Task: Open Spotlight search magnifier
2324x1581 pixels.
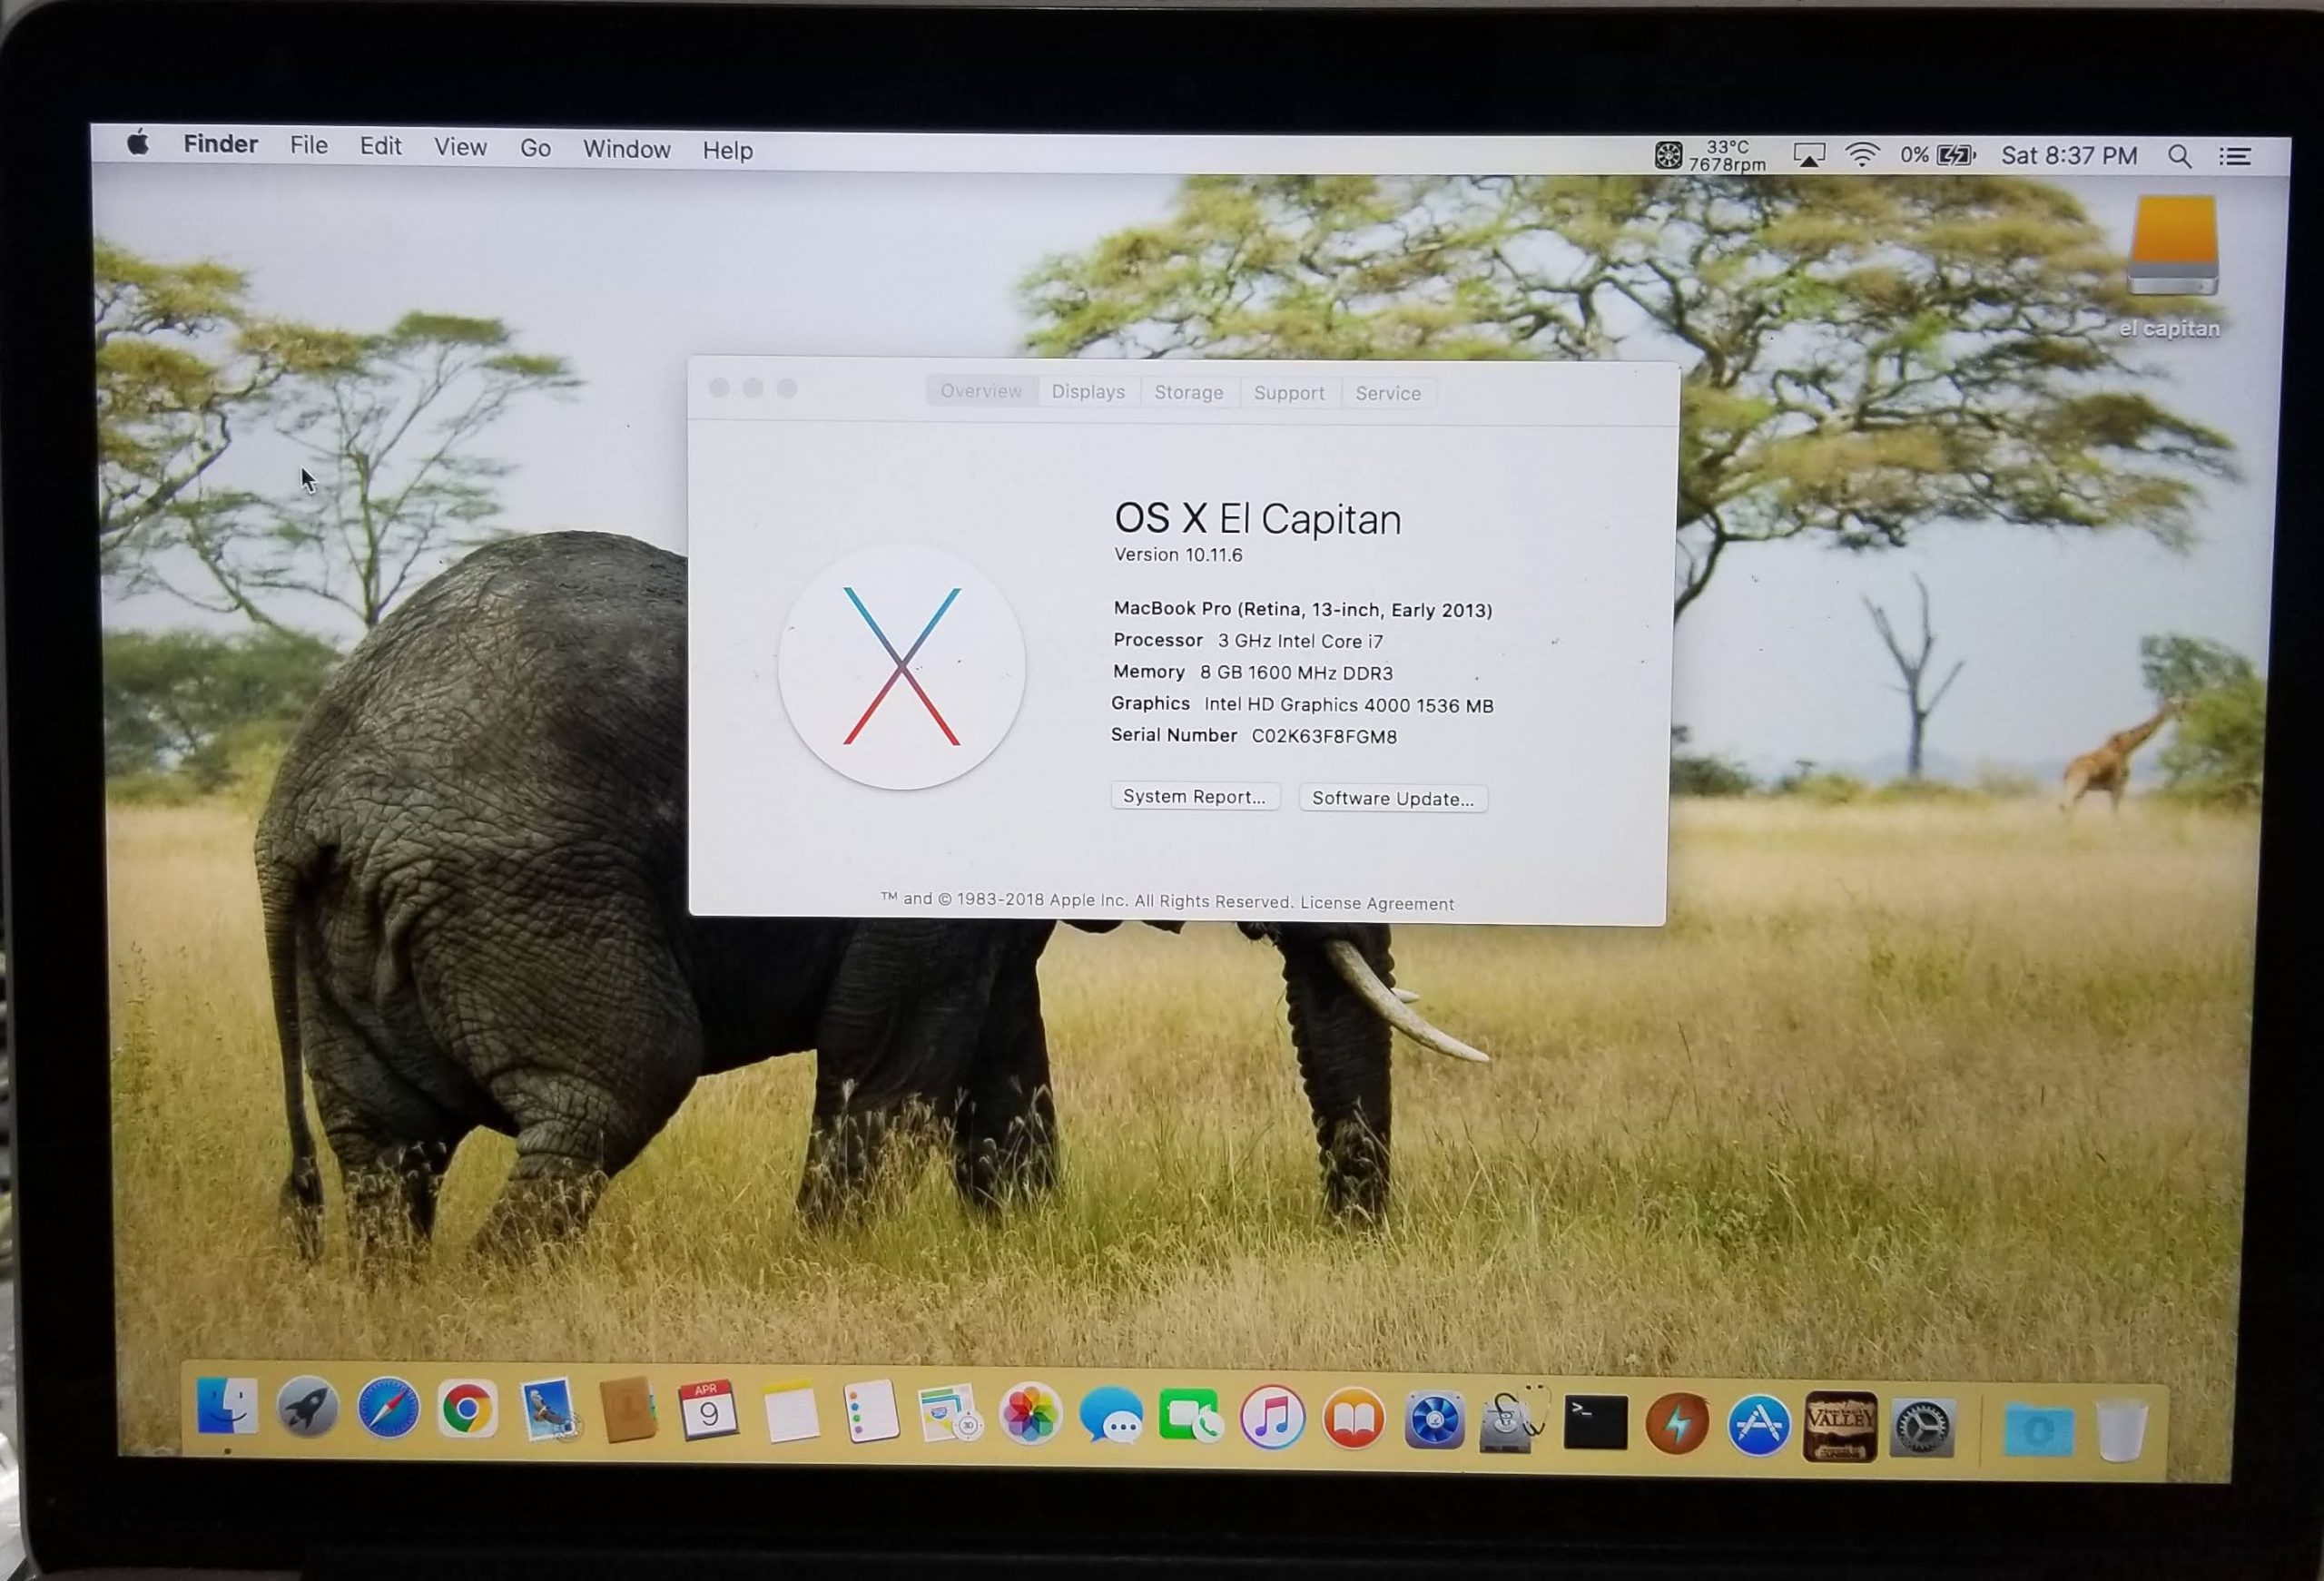Action: click(2180, 156)
